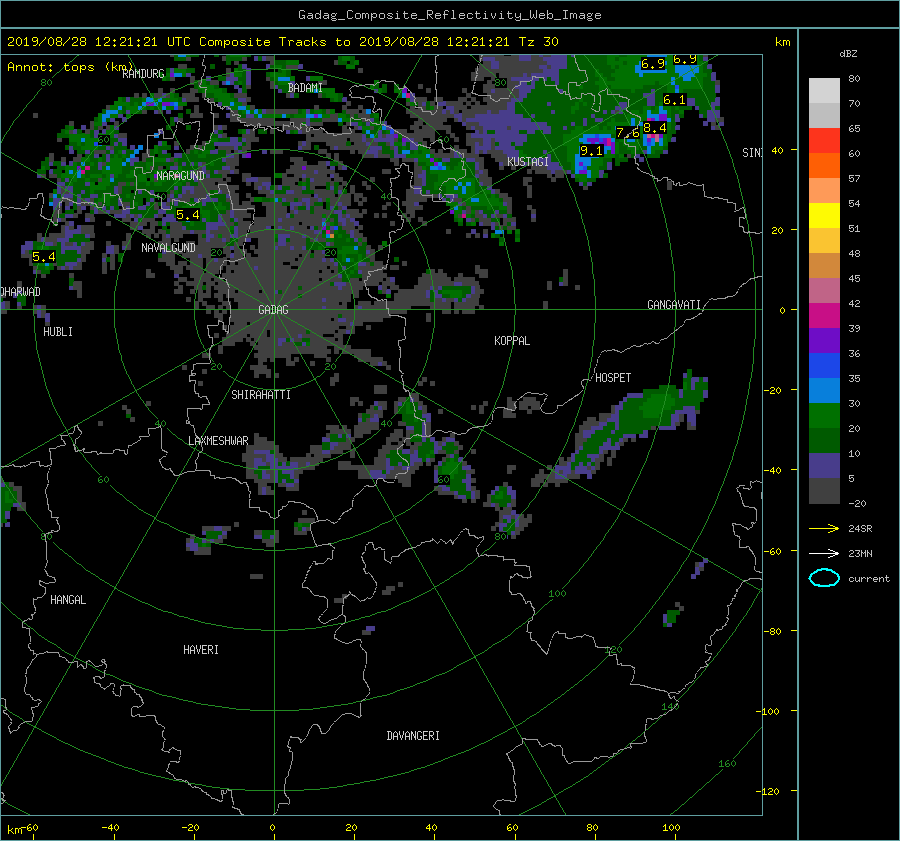Pick the dark green 20-10 dBZ swatch

click(824, 441)
